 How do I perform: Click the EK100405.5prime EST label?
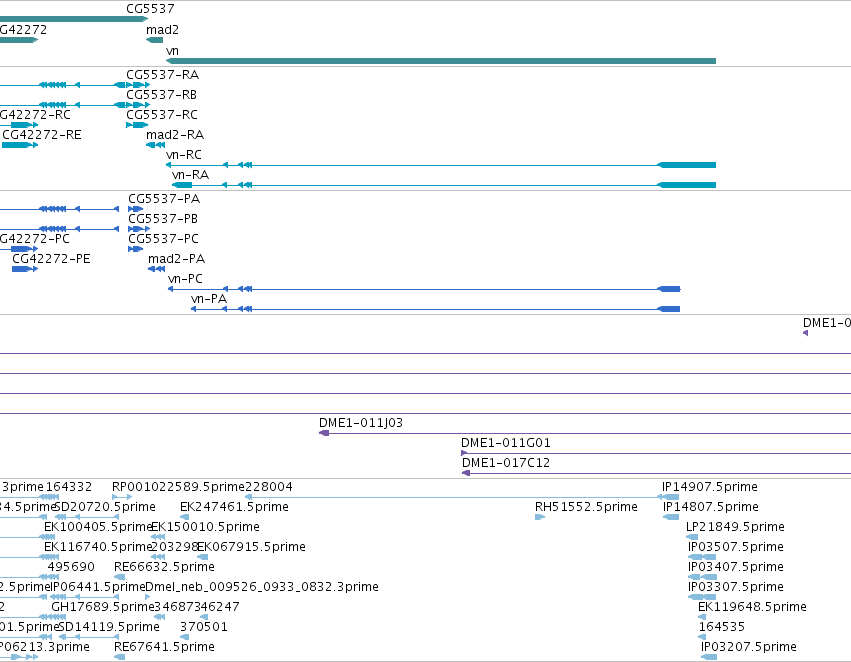98,527
